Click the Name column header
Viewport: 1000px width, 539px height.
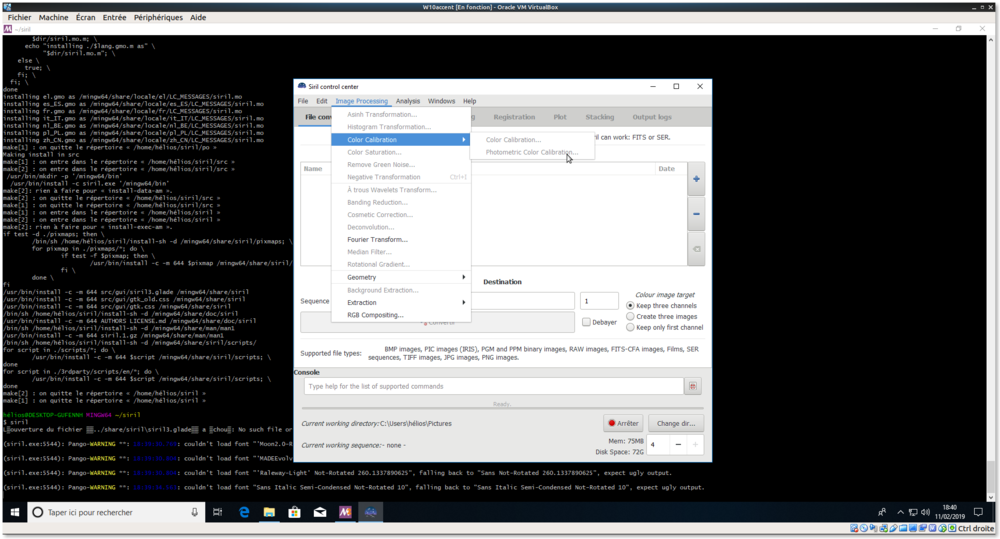coord(313,168)
